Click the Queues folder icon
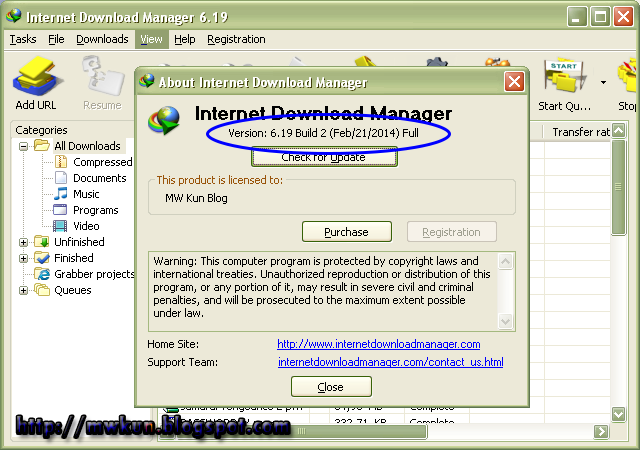The height and width of the screenshot is (450, 640). pos(42,290)
